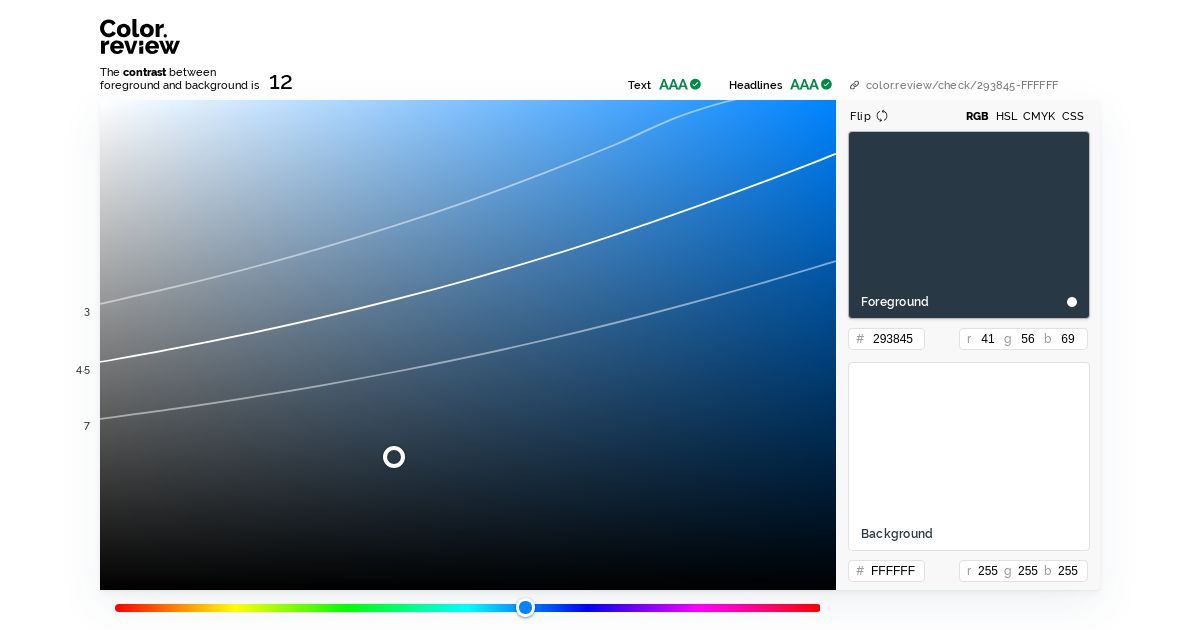Click the contrast ratio value 12
1200x630 pixels.
281,82
